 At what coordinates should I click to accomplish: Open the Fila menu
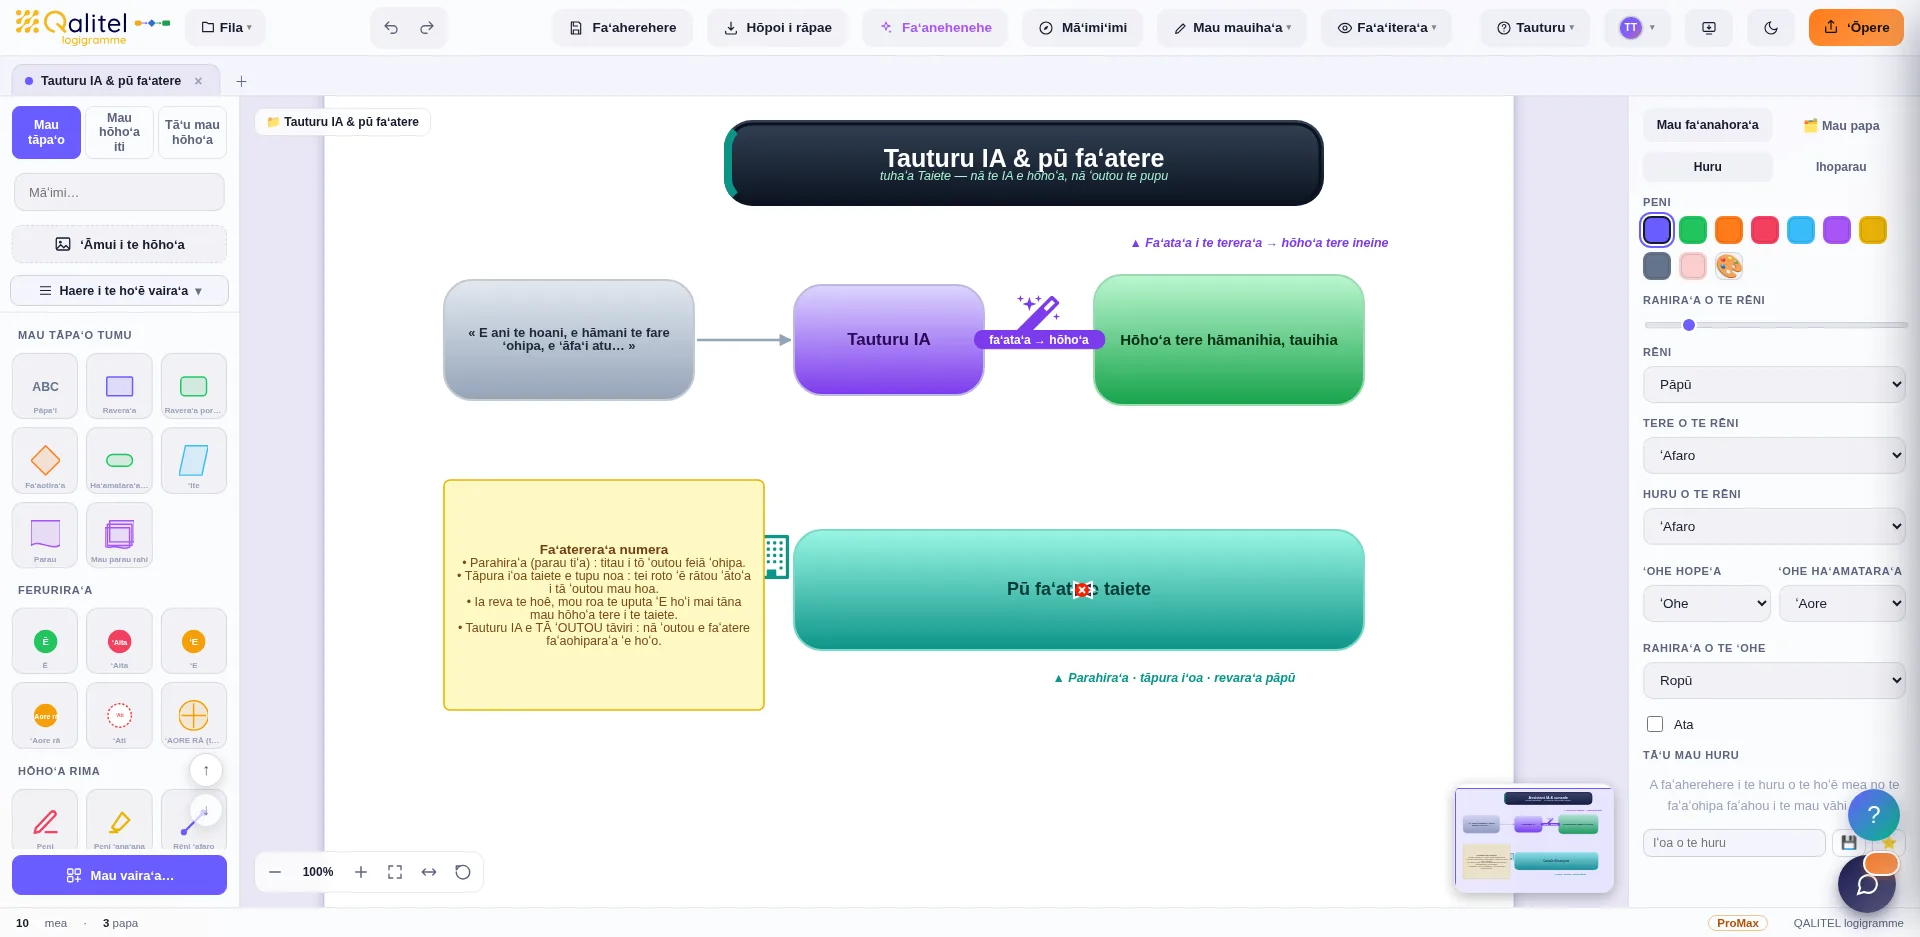coord(226,28)
